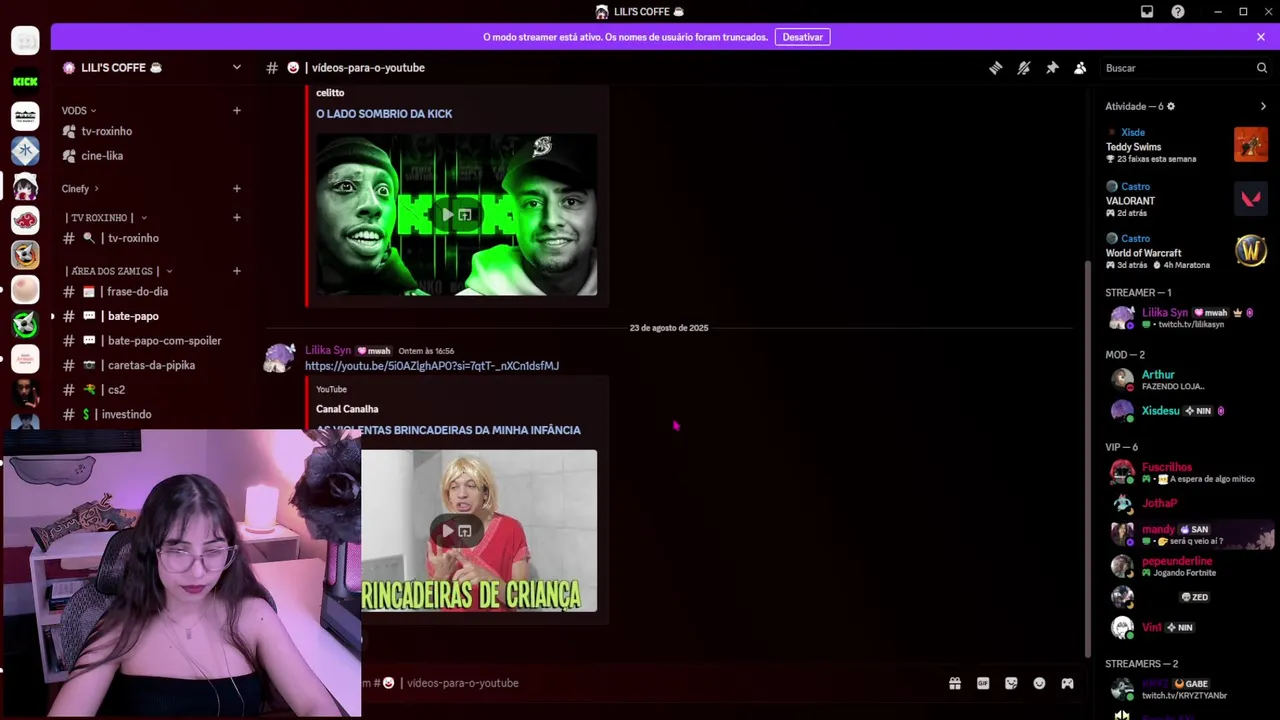Screen dimensions: 1280x720
Task: Open Discord direct messages home icon
Action: coord(25,41)
